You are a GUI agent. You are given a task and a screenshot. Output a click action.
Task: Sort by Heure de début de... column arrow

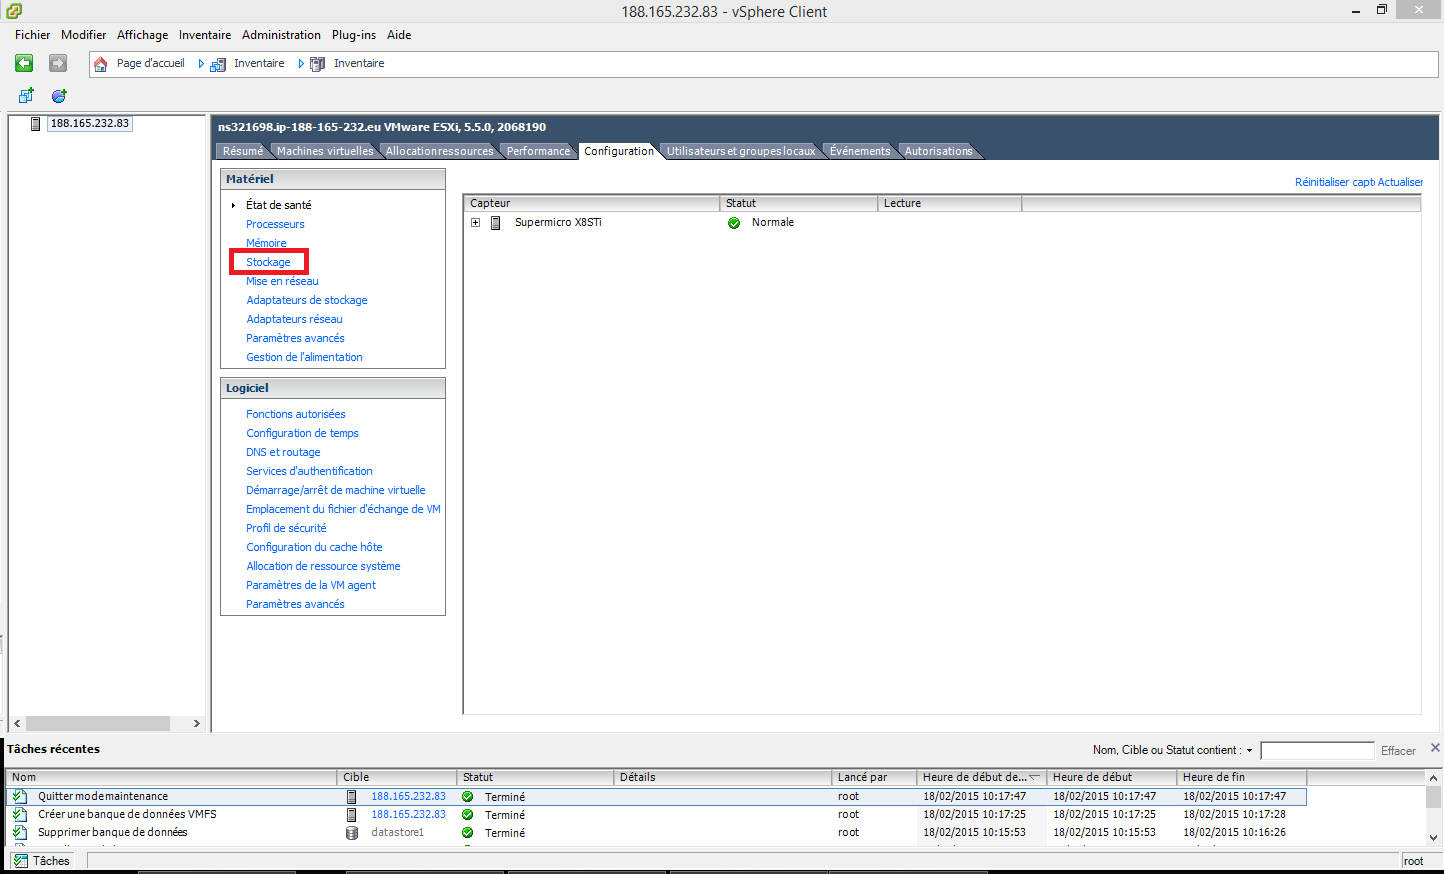1034,777
